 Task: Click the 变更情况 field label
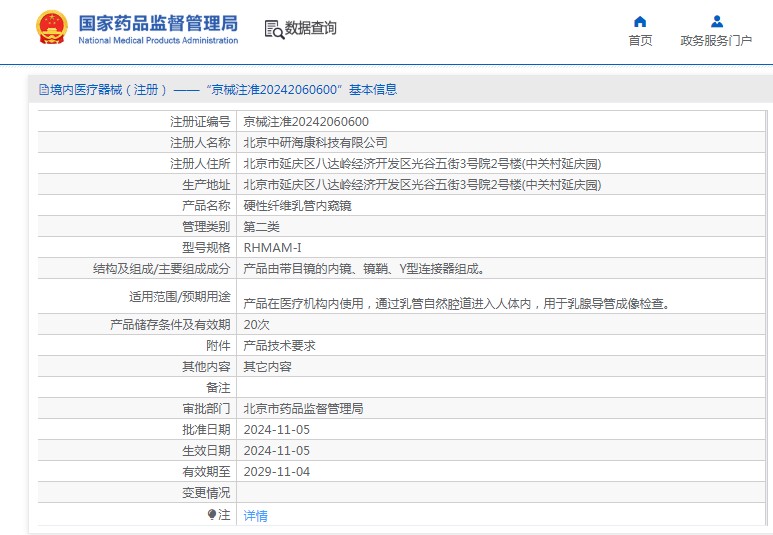(x=206, y=493)
